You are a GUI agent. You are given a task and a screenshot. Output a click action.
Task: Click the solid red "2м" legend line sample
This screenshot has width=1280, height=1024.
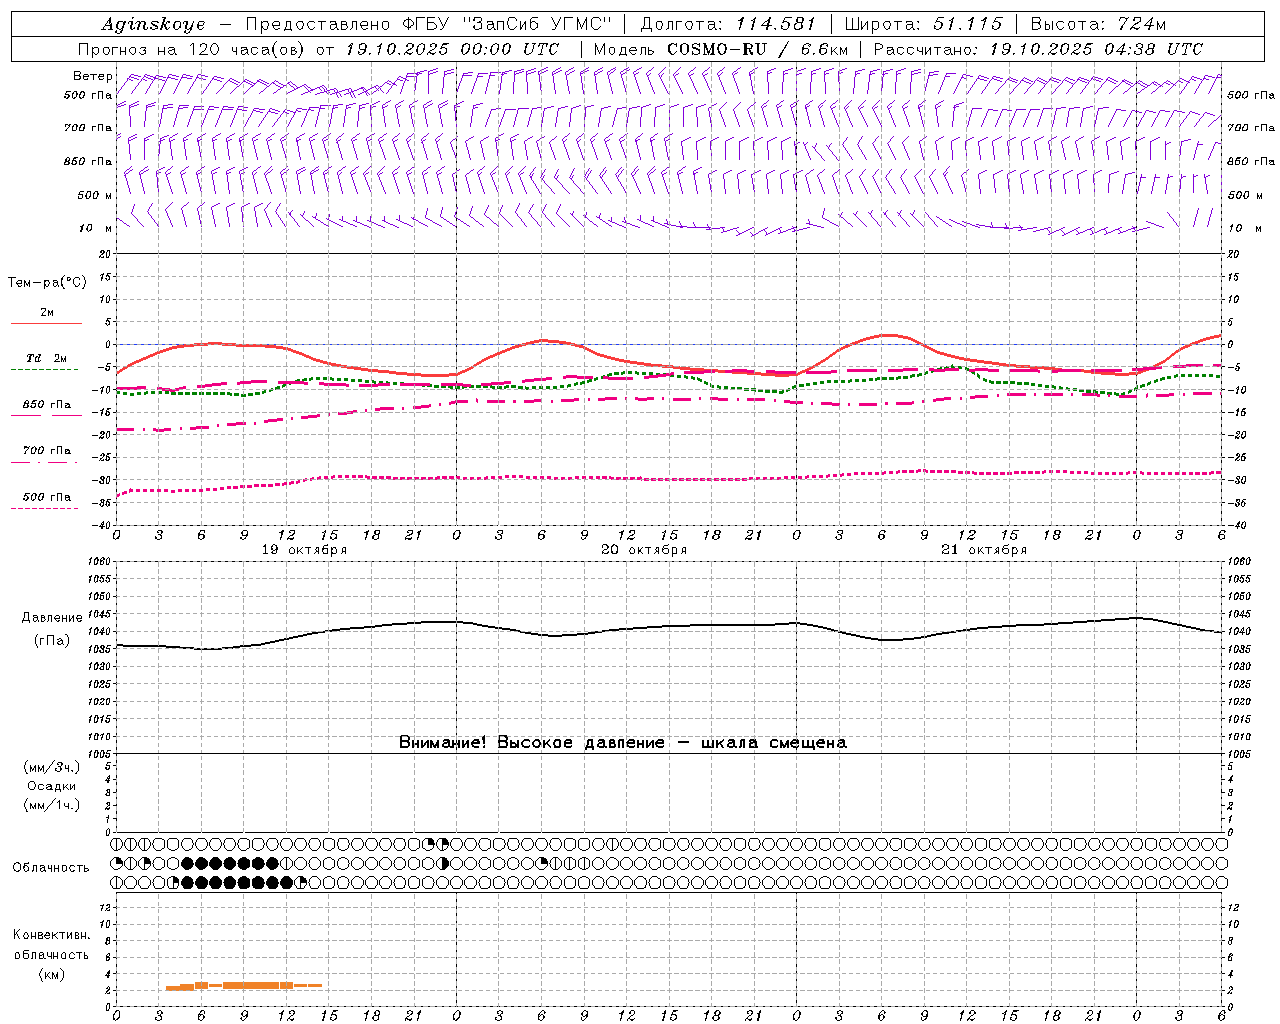46,324
